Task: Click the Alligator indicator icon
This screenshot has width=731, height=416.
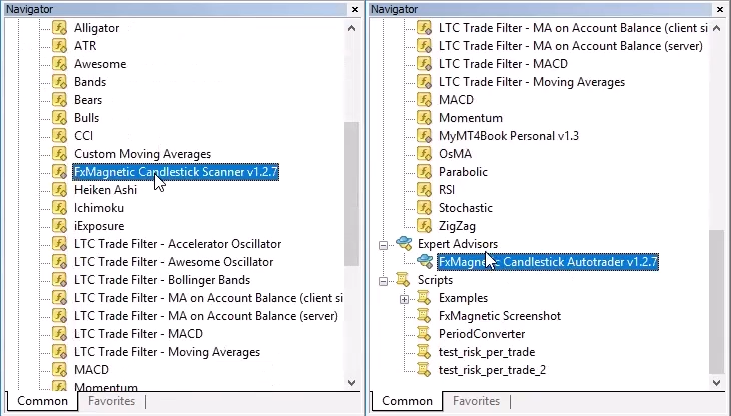Action: click(59, 28)
